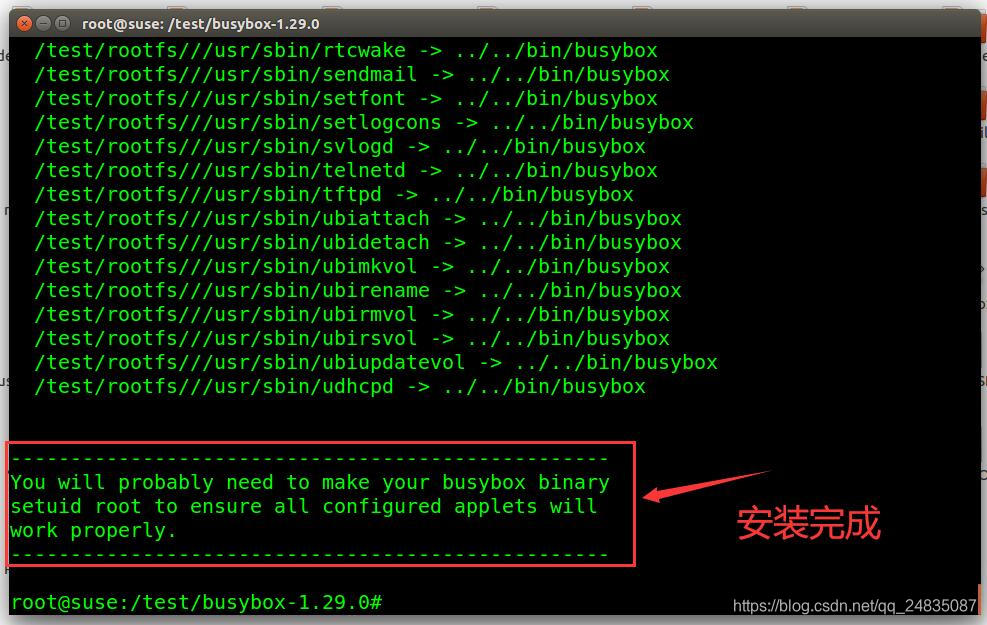Maximize the terminal window
The image size is (987, 625).
pyautogui.click(x=62, y=24)
